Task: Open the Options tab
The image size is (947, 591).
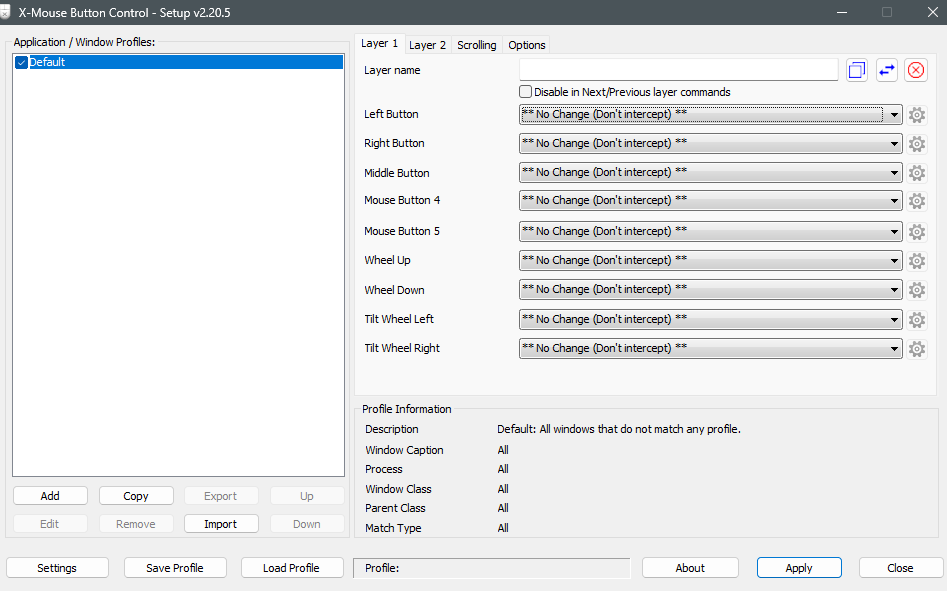Action: [527, 45]
